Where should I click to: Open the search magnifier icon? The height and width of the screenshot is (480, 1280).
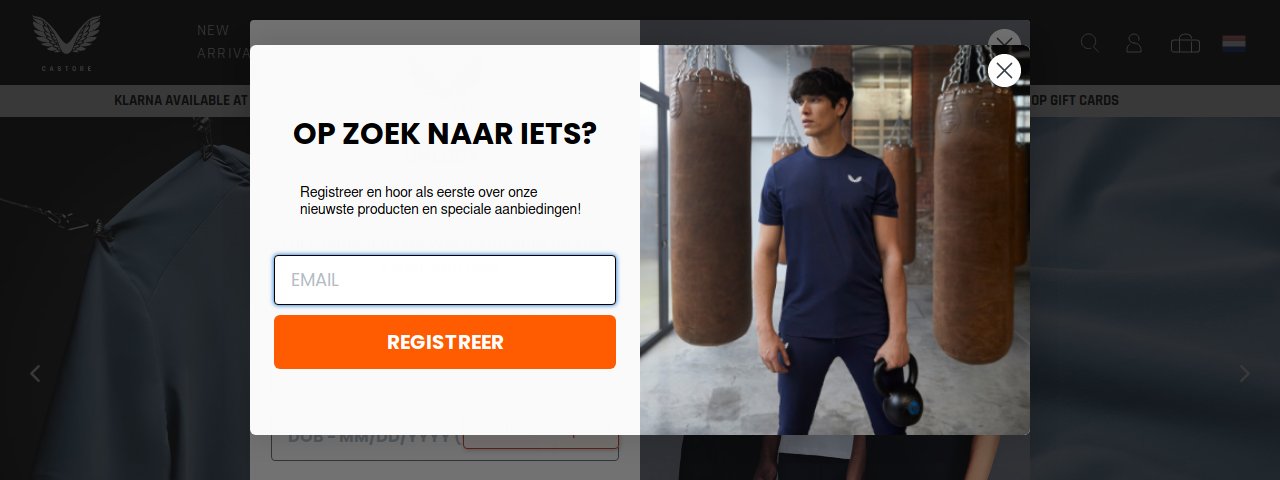coord(1090,43)
